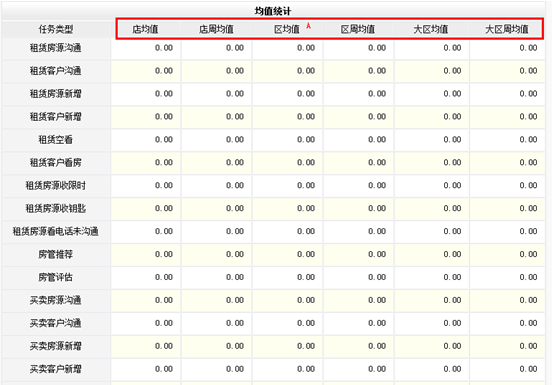Click the 任务类型 header cell

(x=56, y=29)
